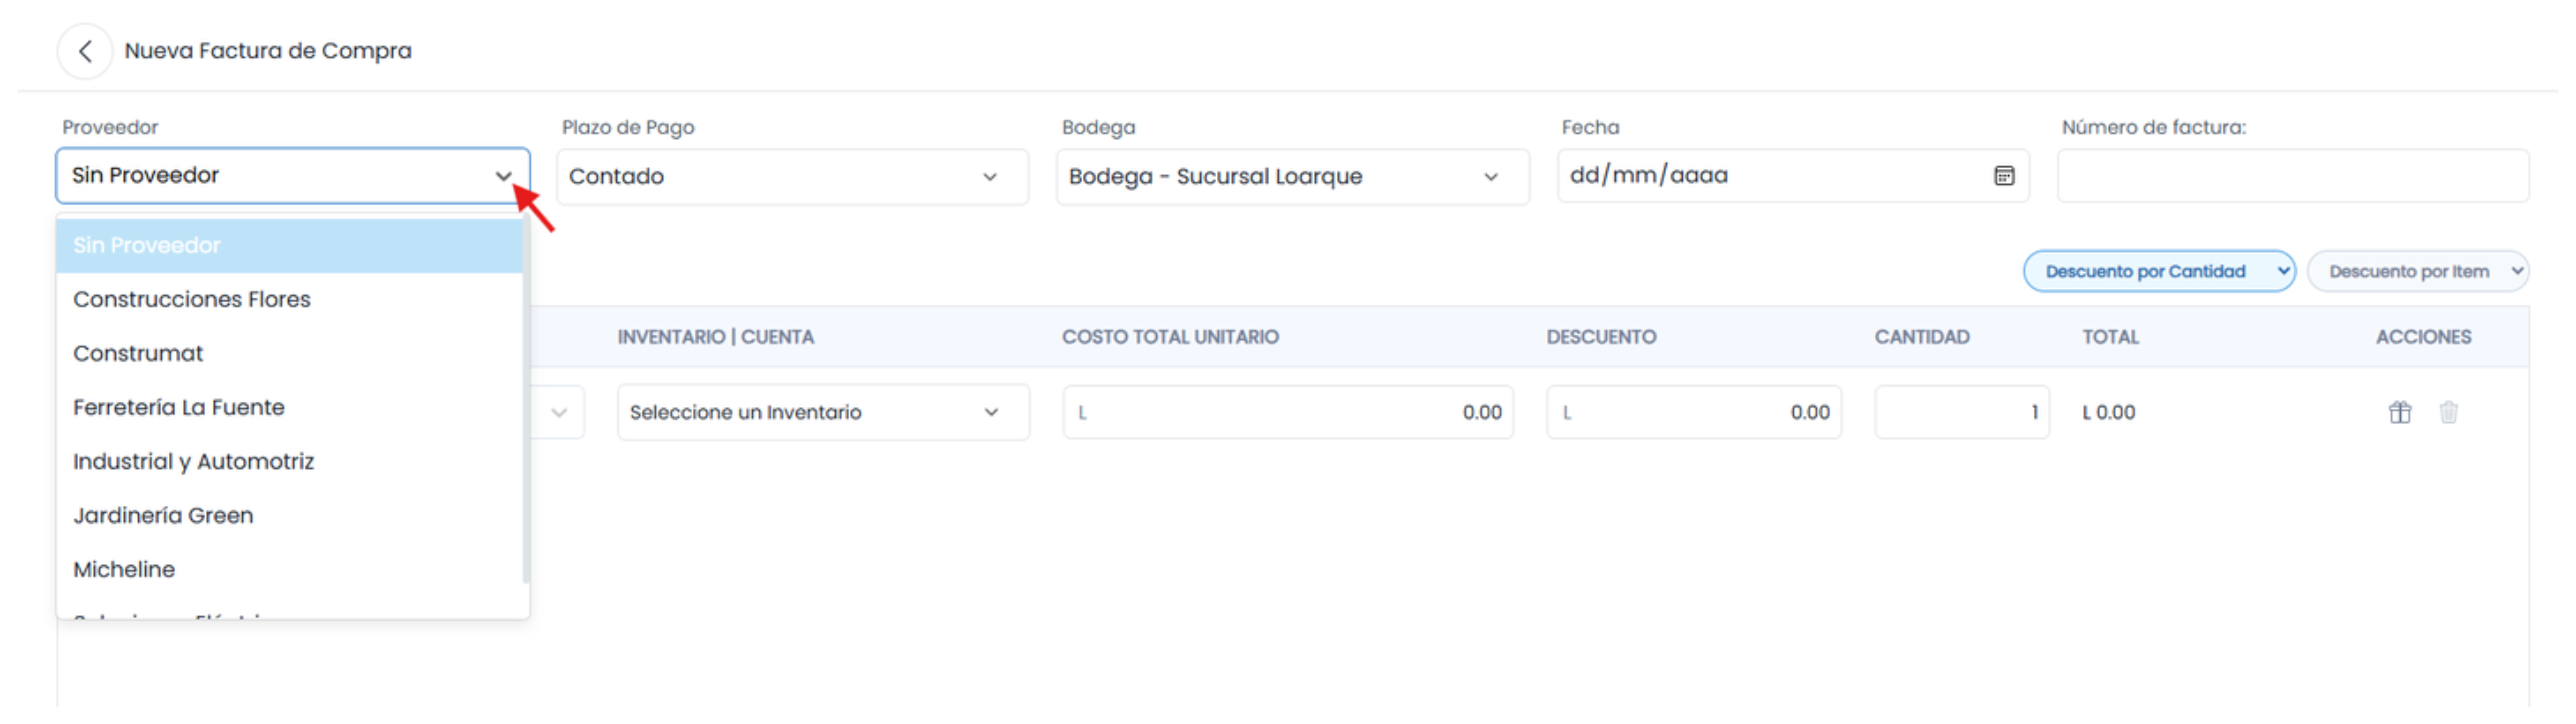Choose Jardinería Green supplier

[290, 516]
